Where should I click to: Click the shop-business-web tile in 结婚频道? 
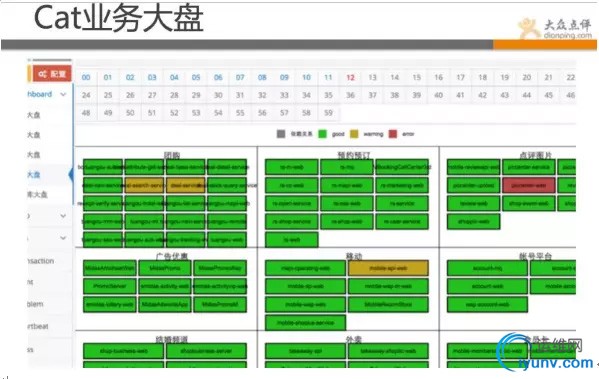click(x=123, y=351)
